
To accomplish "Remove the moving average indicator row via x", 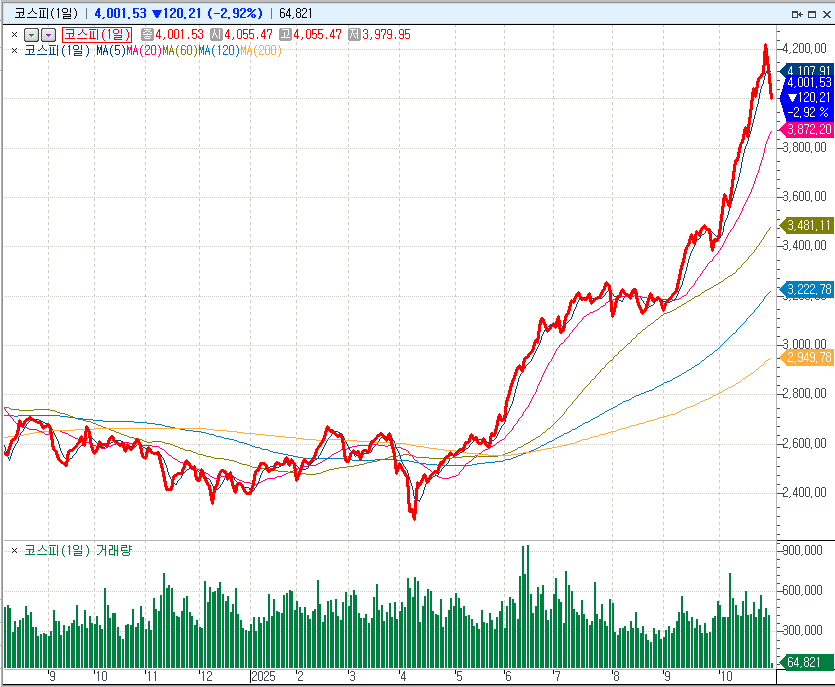I will tap(14, 50).
